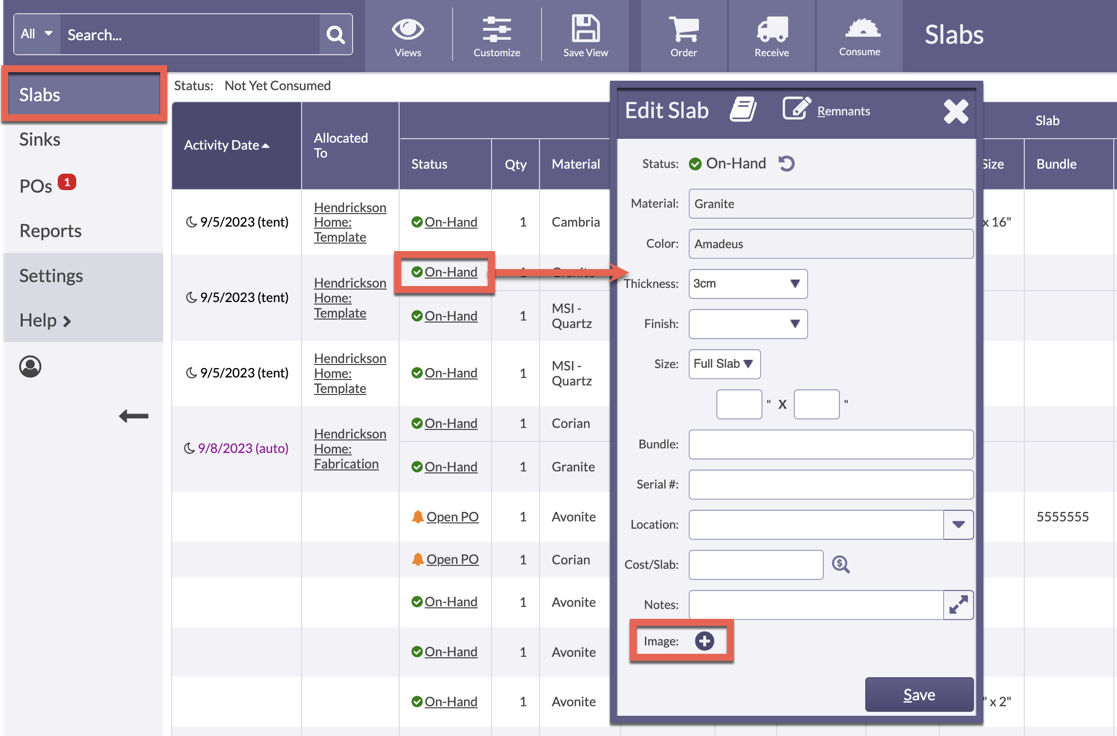Select Sinks in the left sidebar
The height and width of the screenshot is (736, 1117).
point(40,140)
